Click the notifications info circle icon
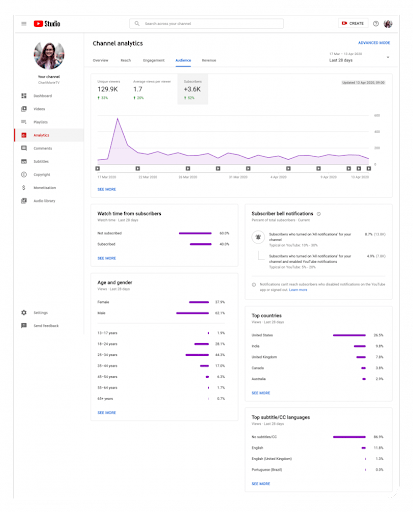 [254, 284]
